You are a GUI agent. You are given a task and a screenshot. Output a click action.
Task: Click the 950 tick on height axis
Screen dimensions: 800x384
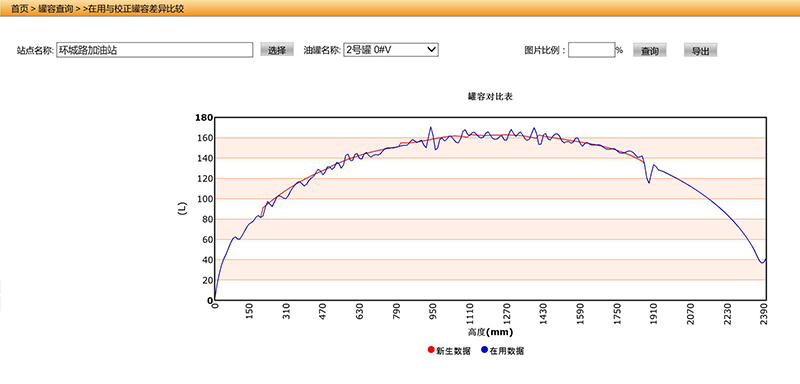(433, 312)
